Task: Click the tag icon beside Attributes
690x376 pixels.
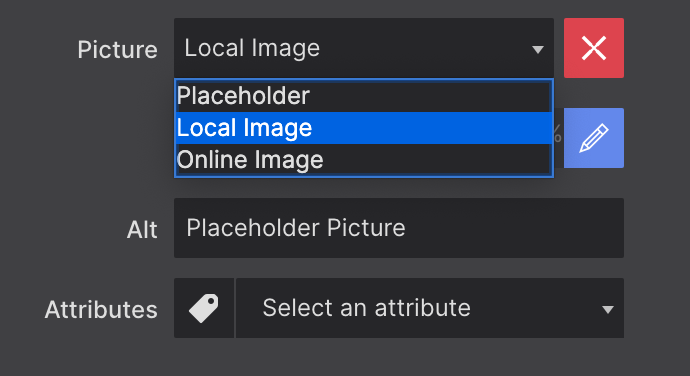Action: 204,308
